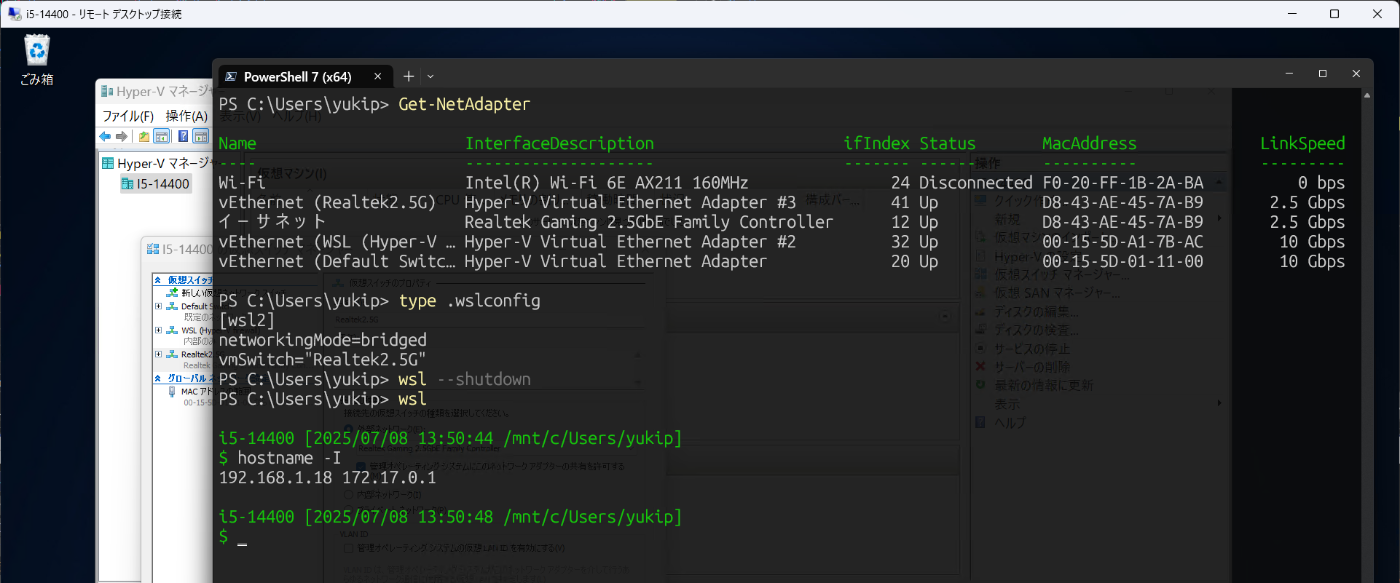
Task: Click MAC address F0-20-FF-1B-2A-BA
Action: point(1123,183)
